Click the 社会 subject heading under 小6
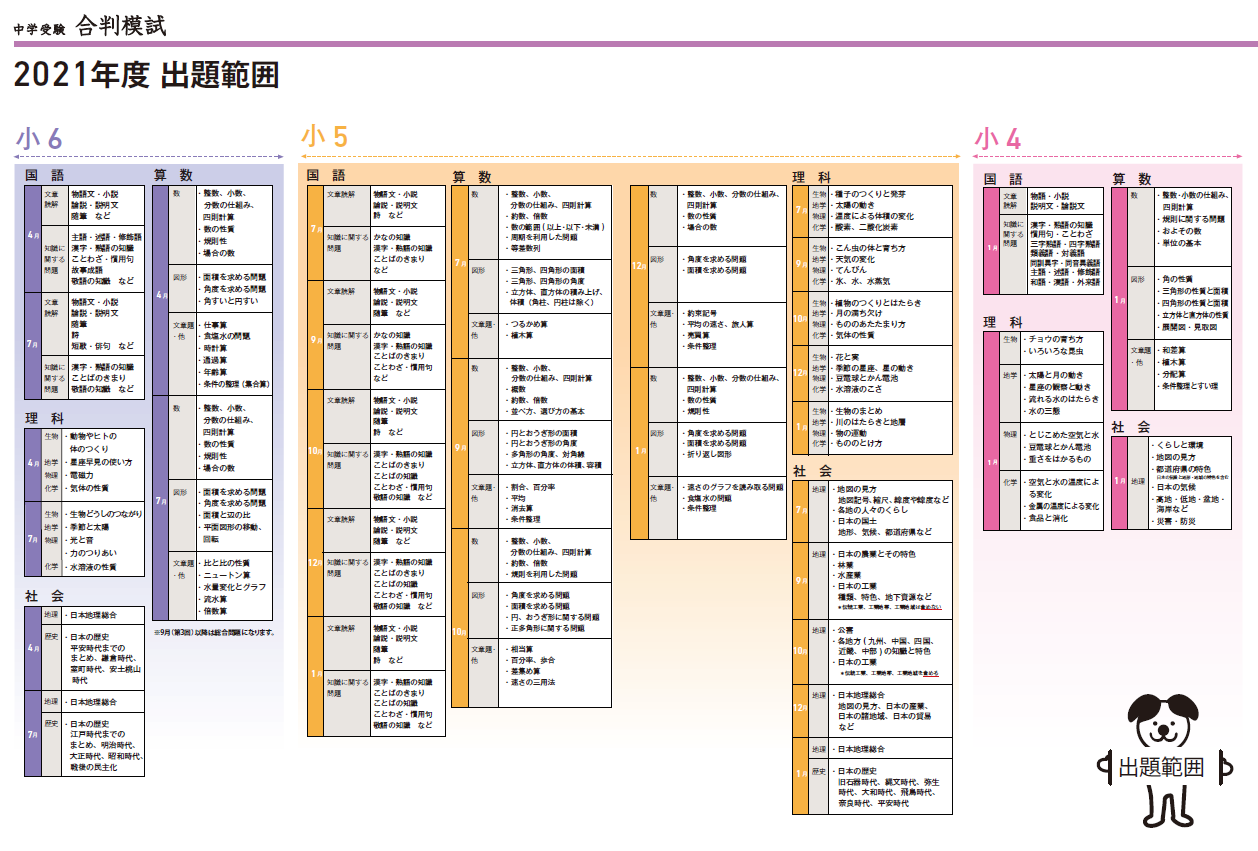 (46, 596)
